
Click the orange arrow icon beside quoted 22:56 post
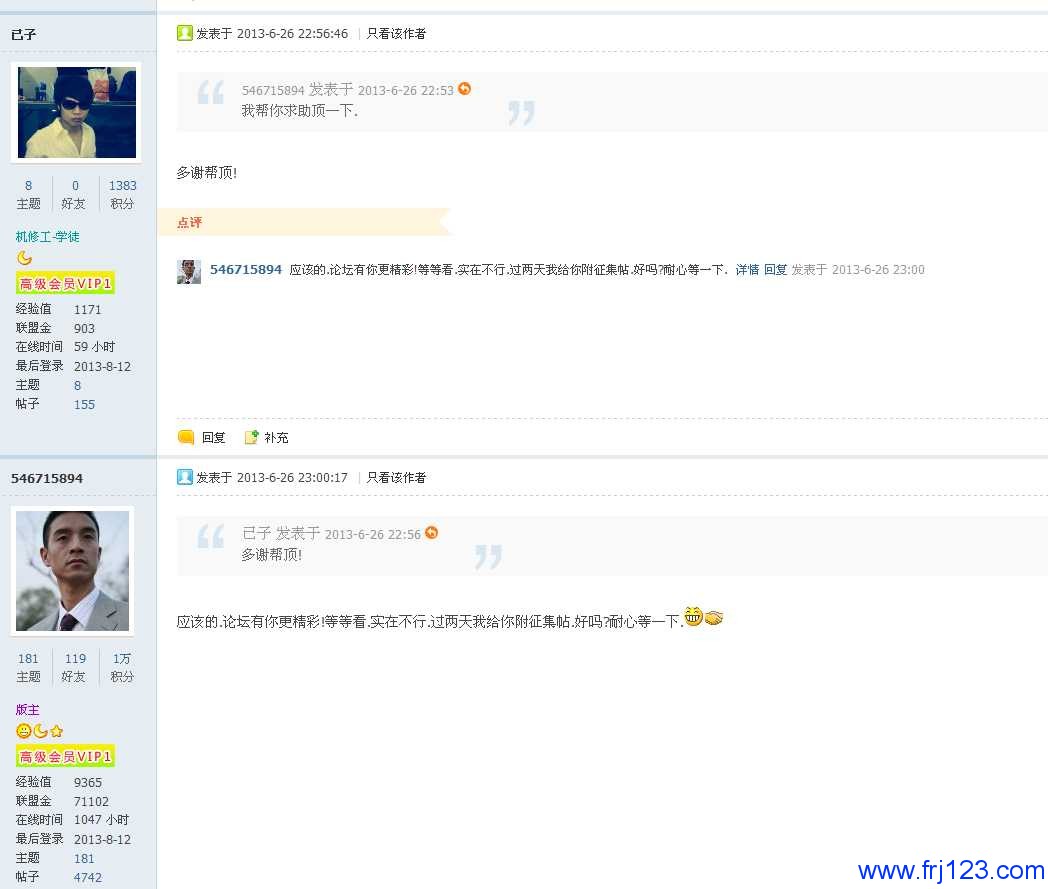432,532
